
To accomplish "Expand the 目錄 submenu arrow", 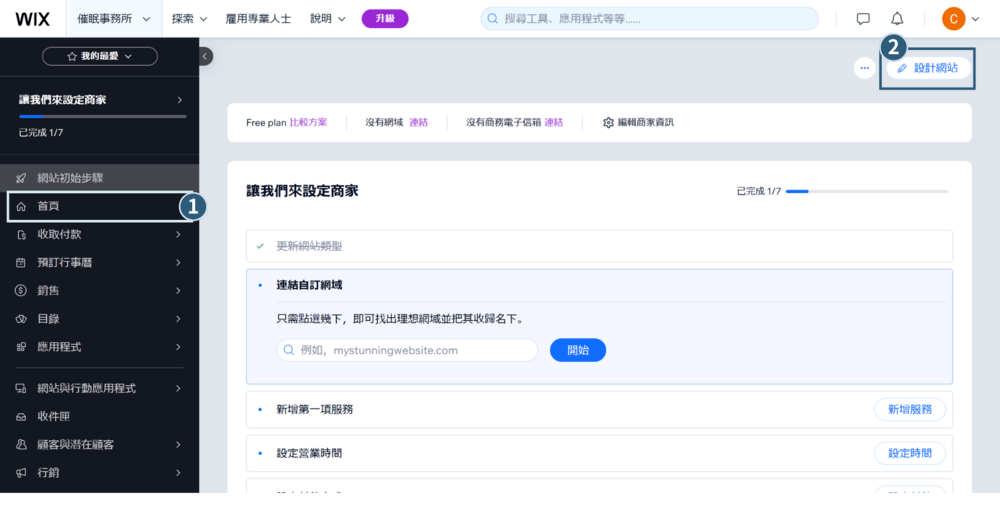I will click(178, 319).
